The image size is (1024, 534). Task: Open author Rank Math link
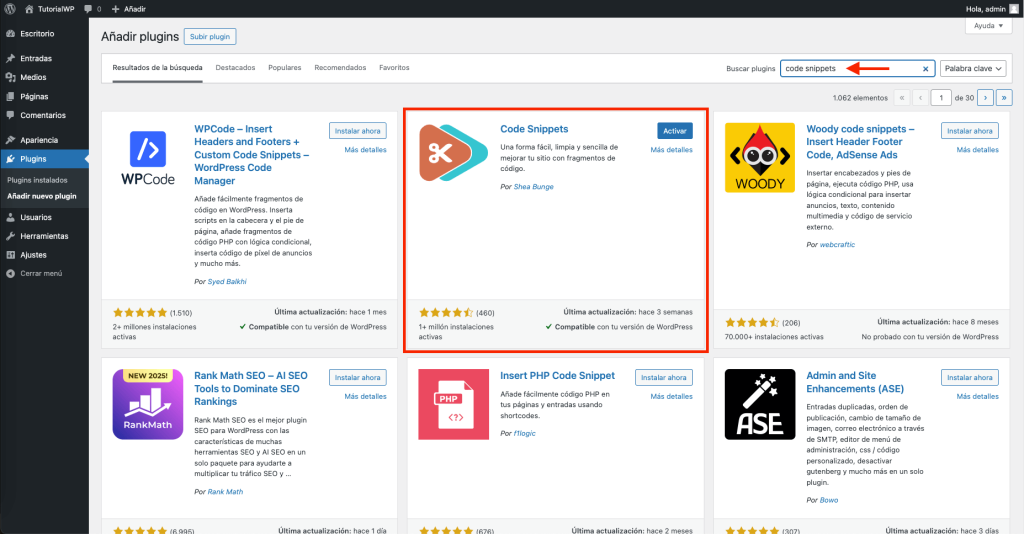click(x=225, y=492)
